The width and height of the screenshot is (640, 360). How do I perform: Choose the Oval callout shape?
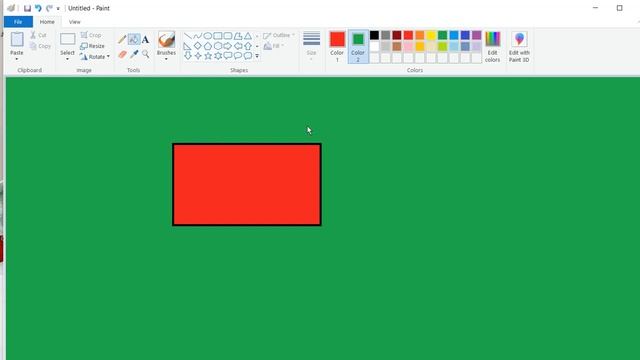click(x=238, y=56)
